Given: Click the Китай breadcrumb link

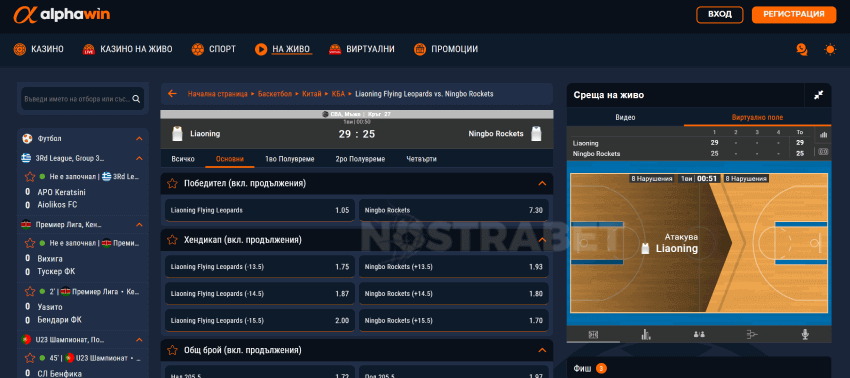Looking at the screenshot, I should [312, 94].
